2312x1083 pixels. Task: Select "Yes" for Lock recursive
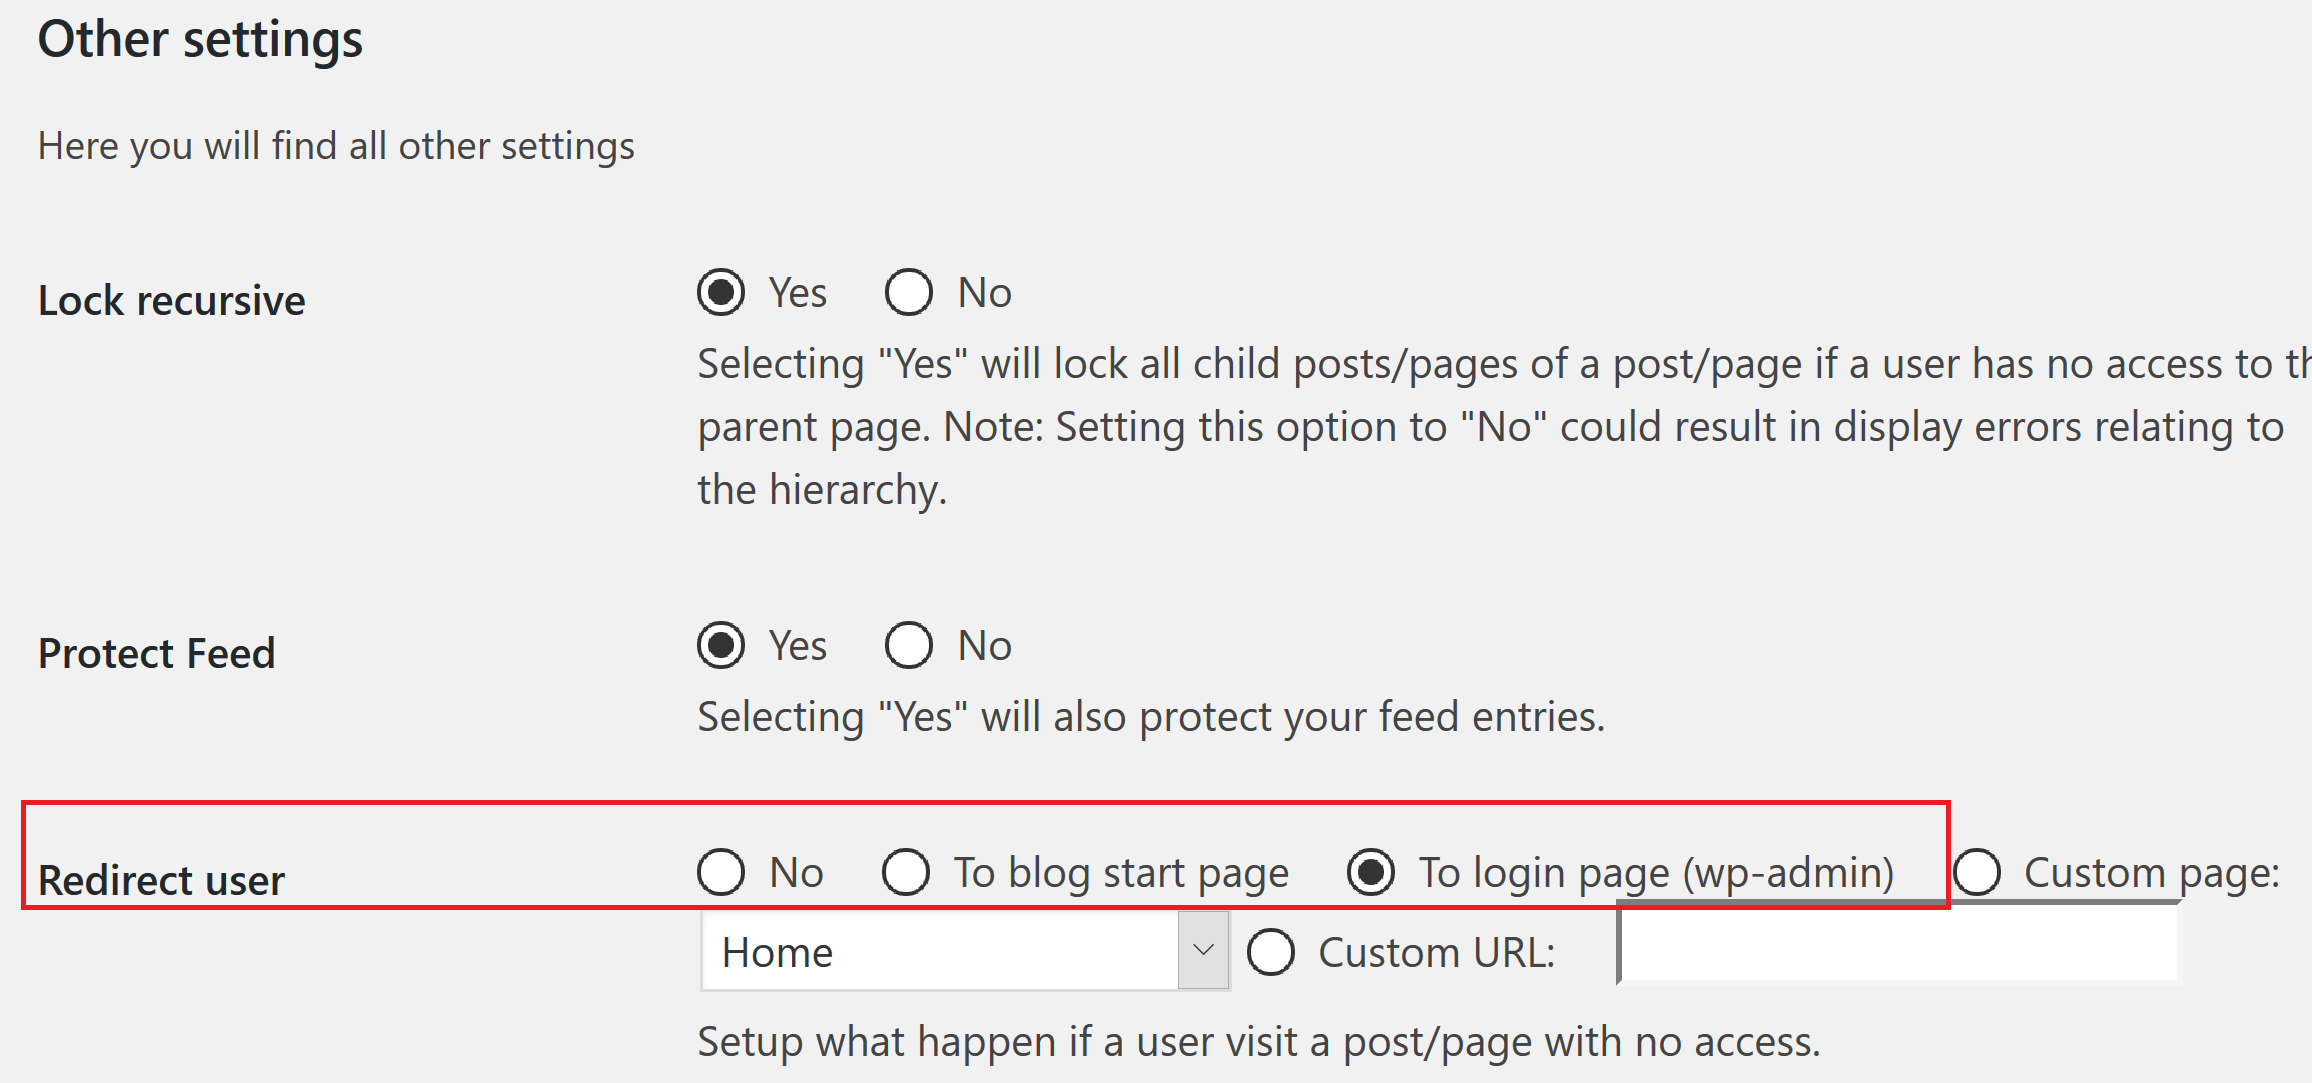pyautogui.click(x=721, y=292)
